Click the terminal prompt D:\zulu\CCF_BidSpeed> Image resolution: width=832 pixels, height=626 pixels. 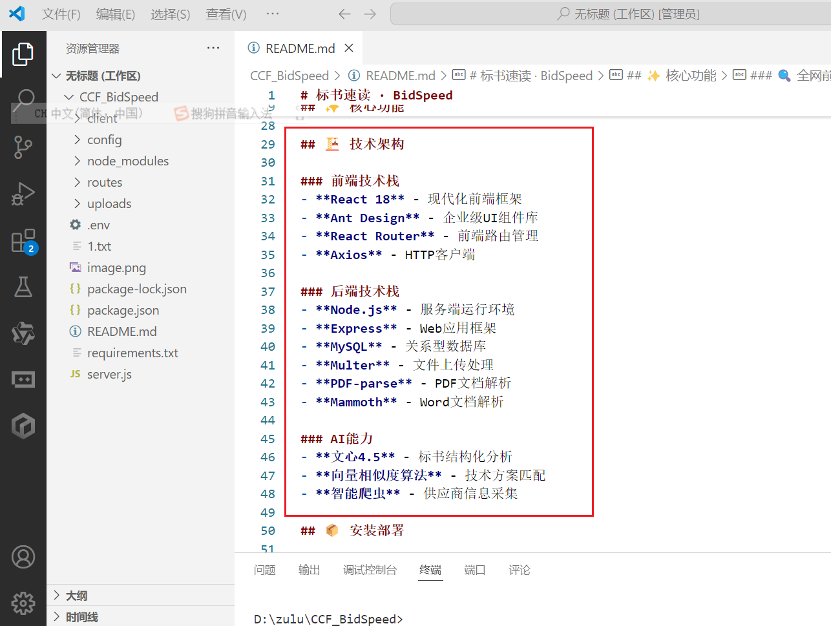tap(328, 619)
